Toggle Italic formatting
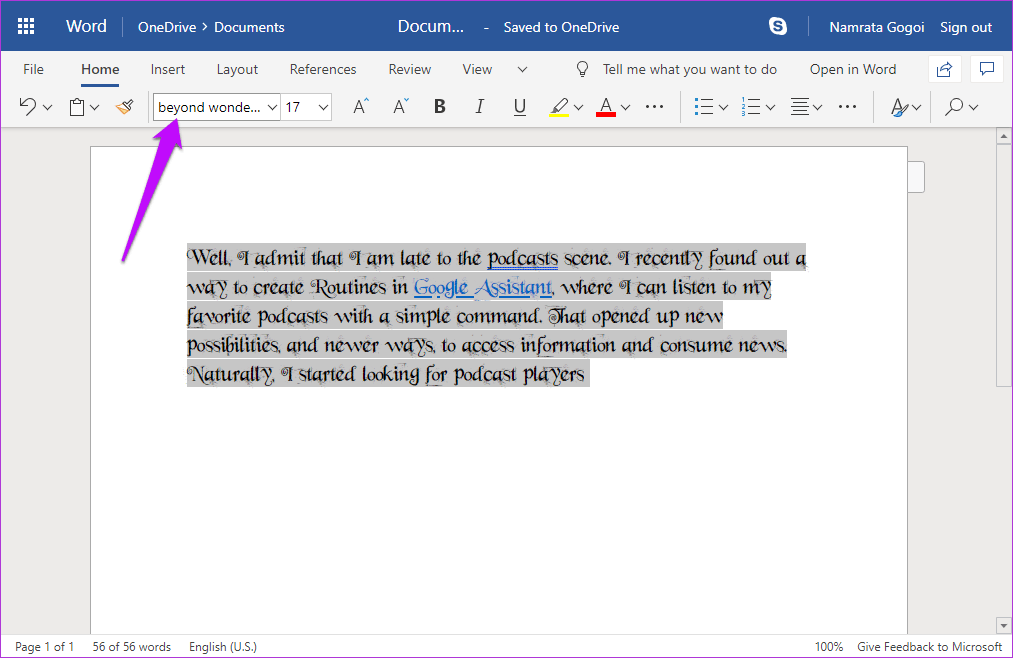Viewport: 1013px width, 658px height. pyautogui.click(x=479, y=107)
